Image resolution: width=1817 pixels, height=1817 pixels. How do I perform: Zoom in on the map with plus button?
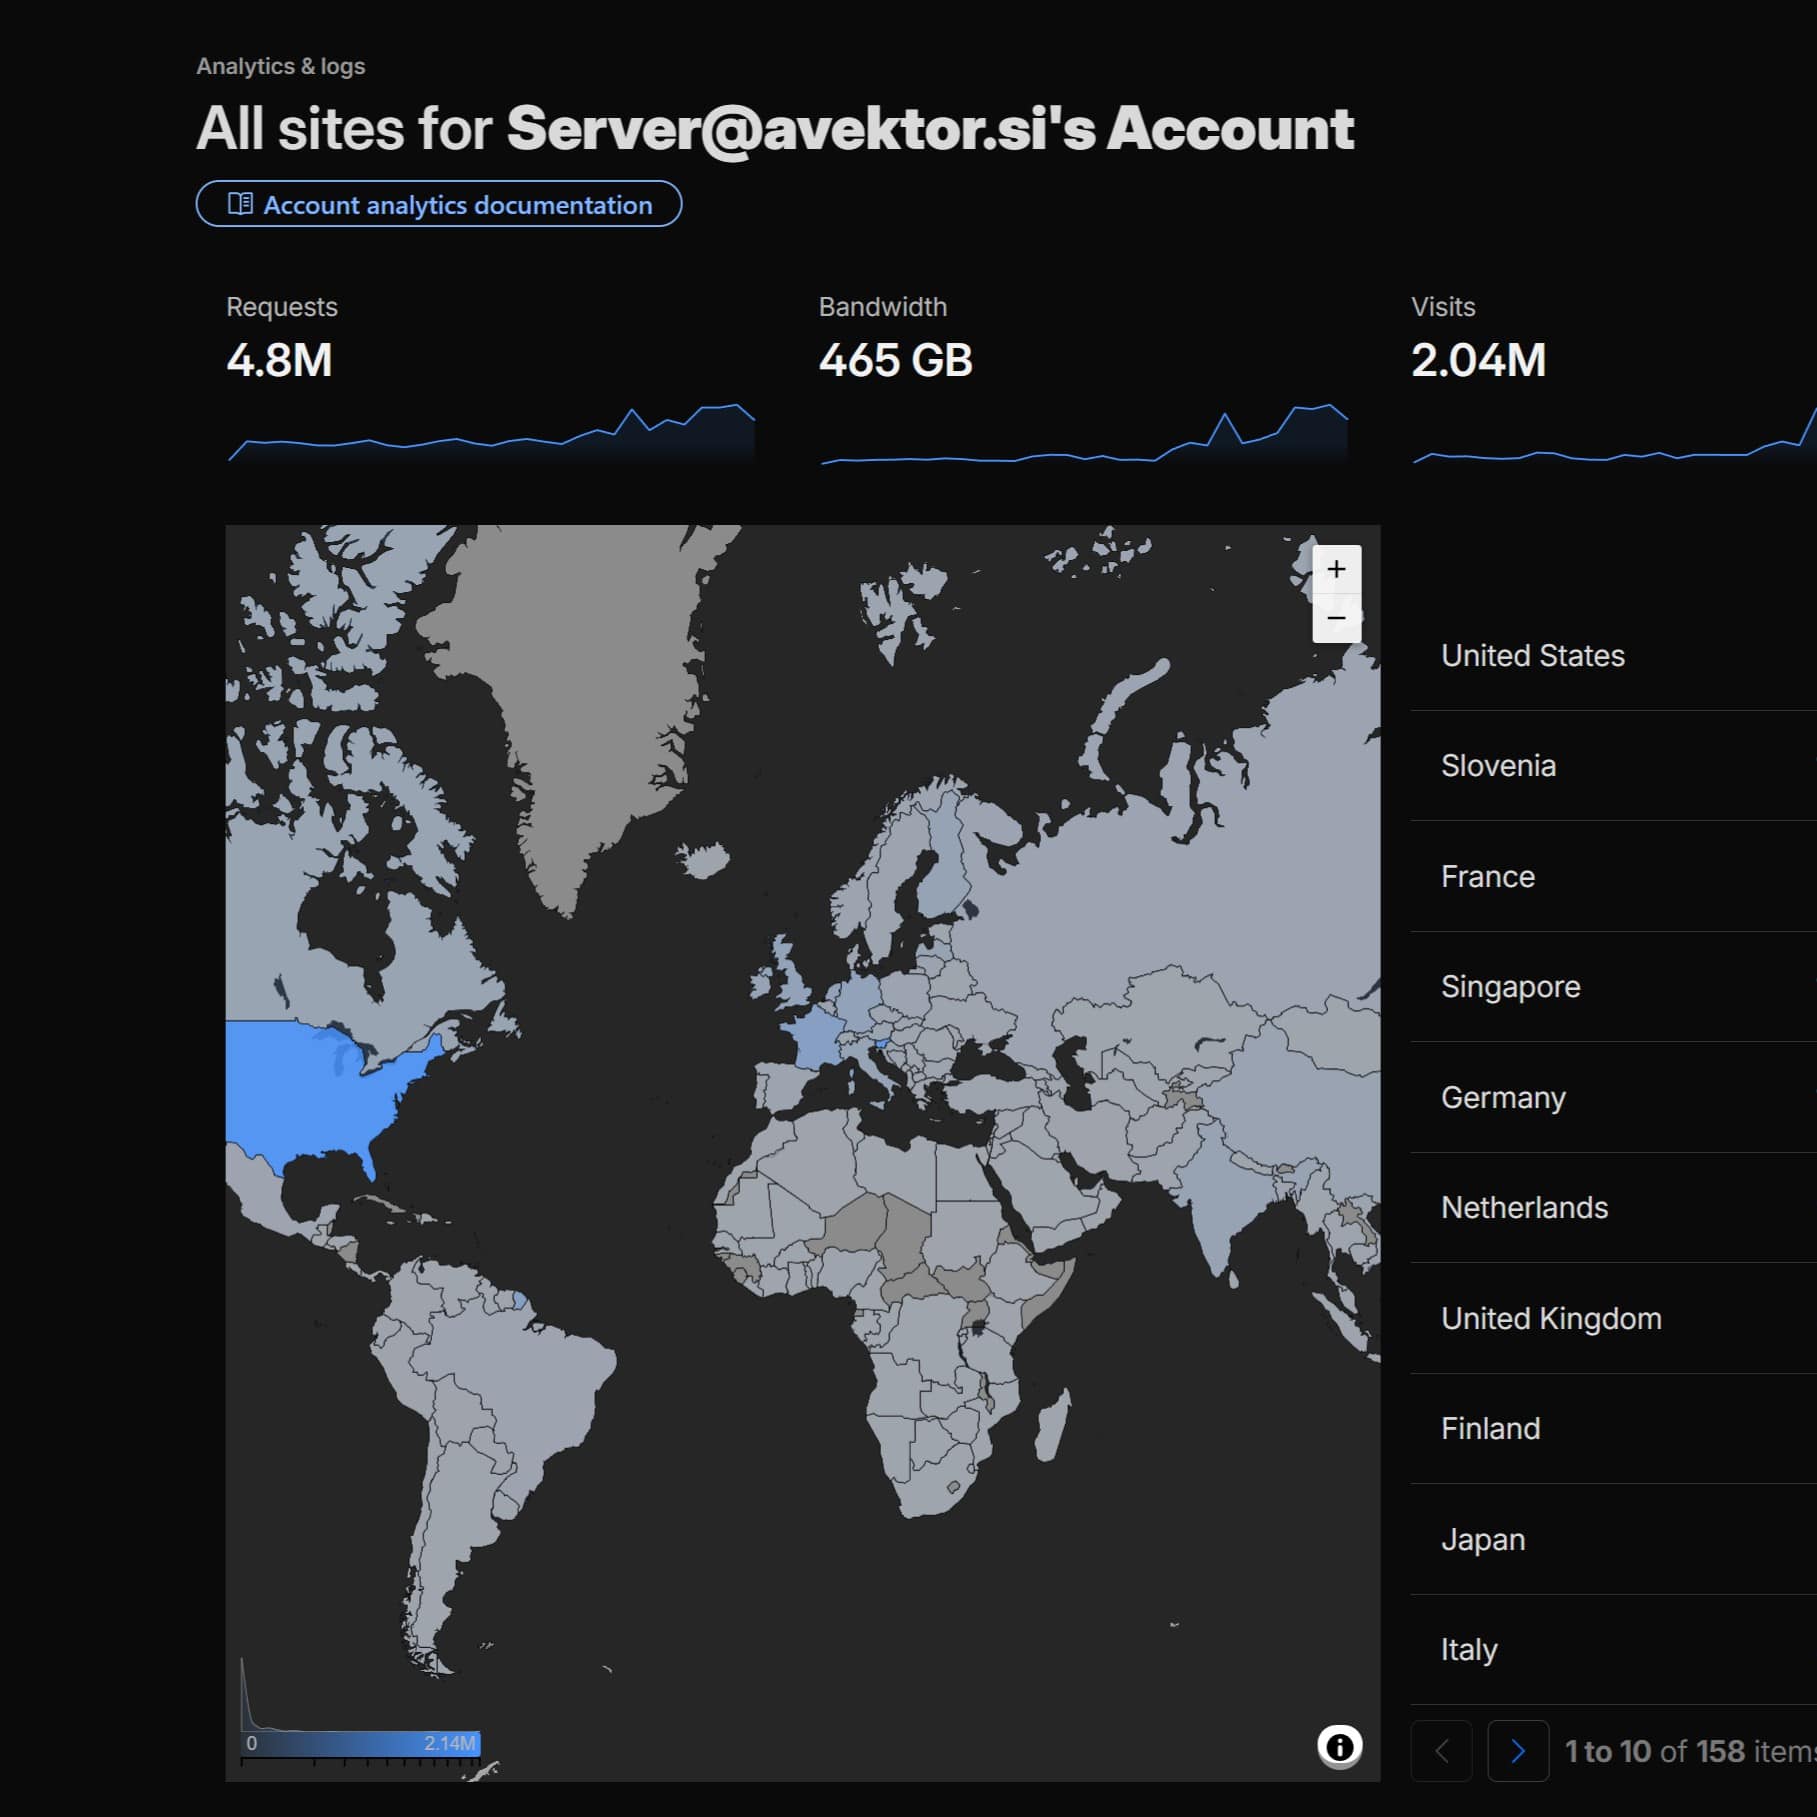coord(1336,569)
